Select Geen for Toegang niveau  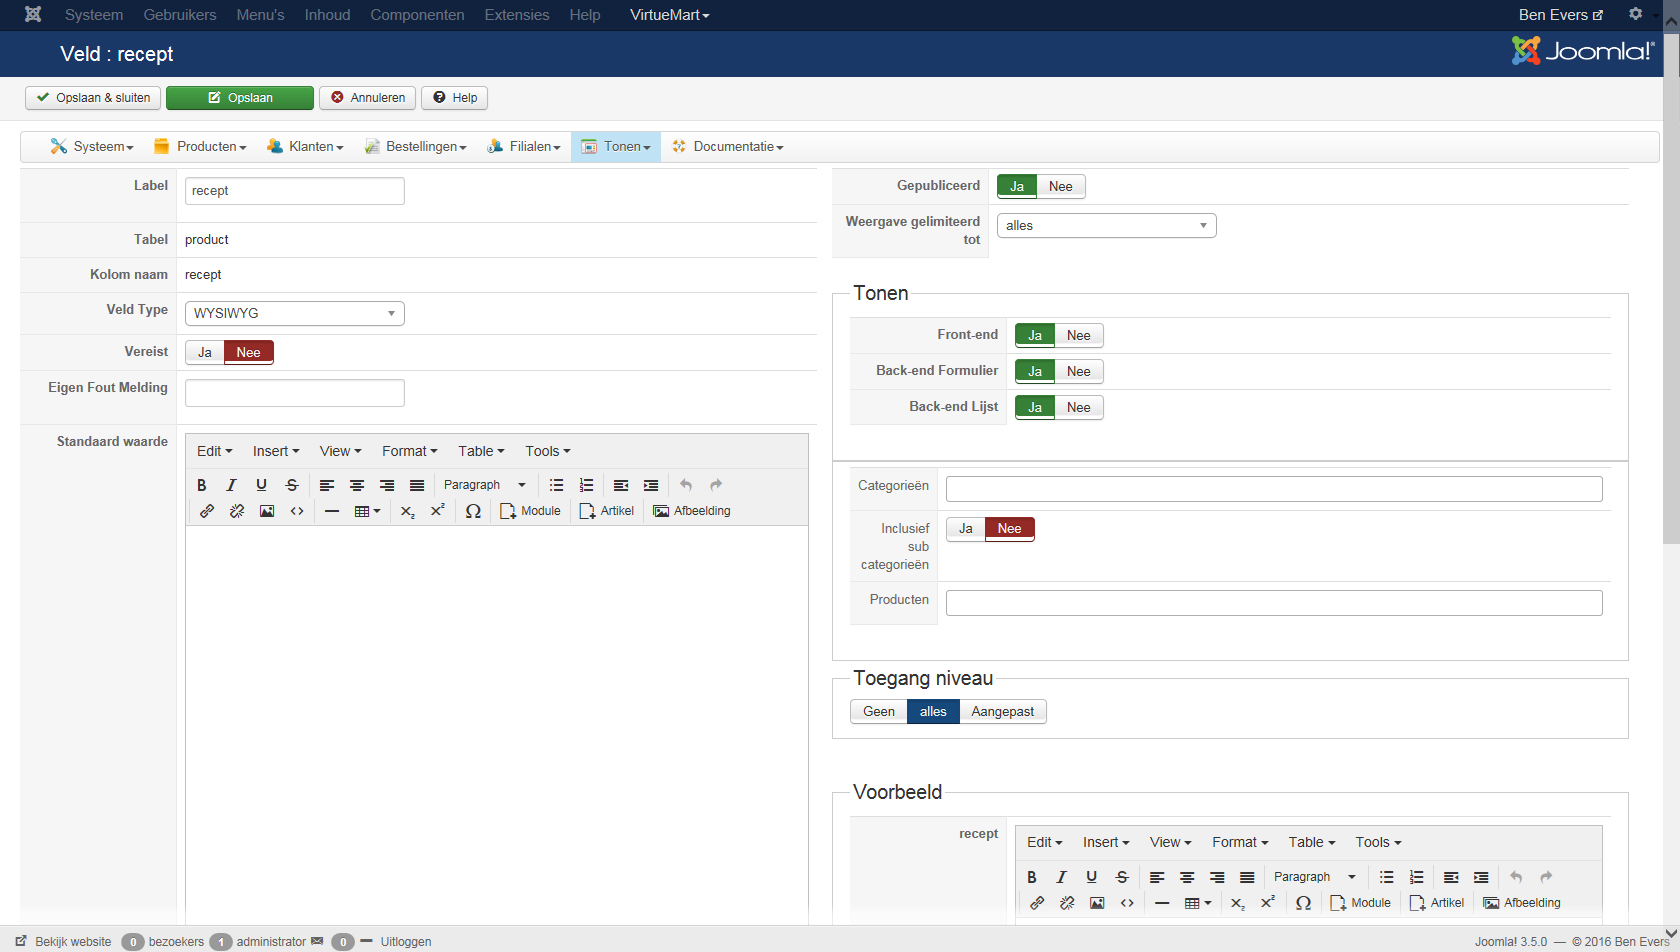879,711
